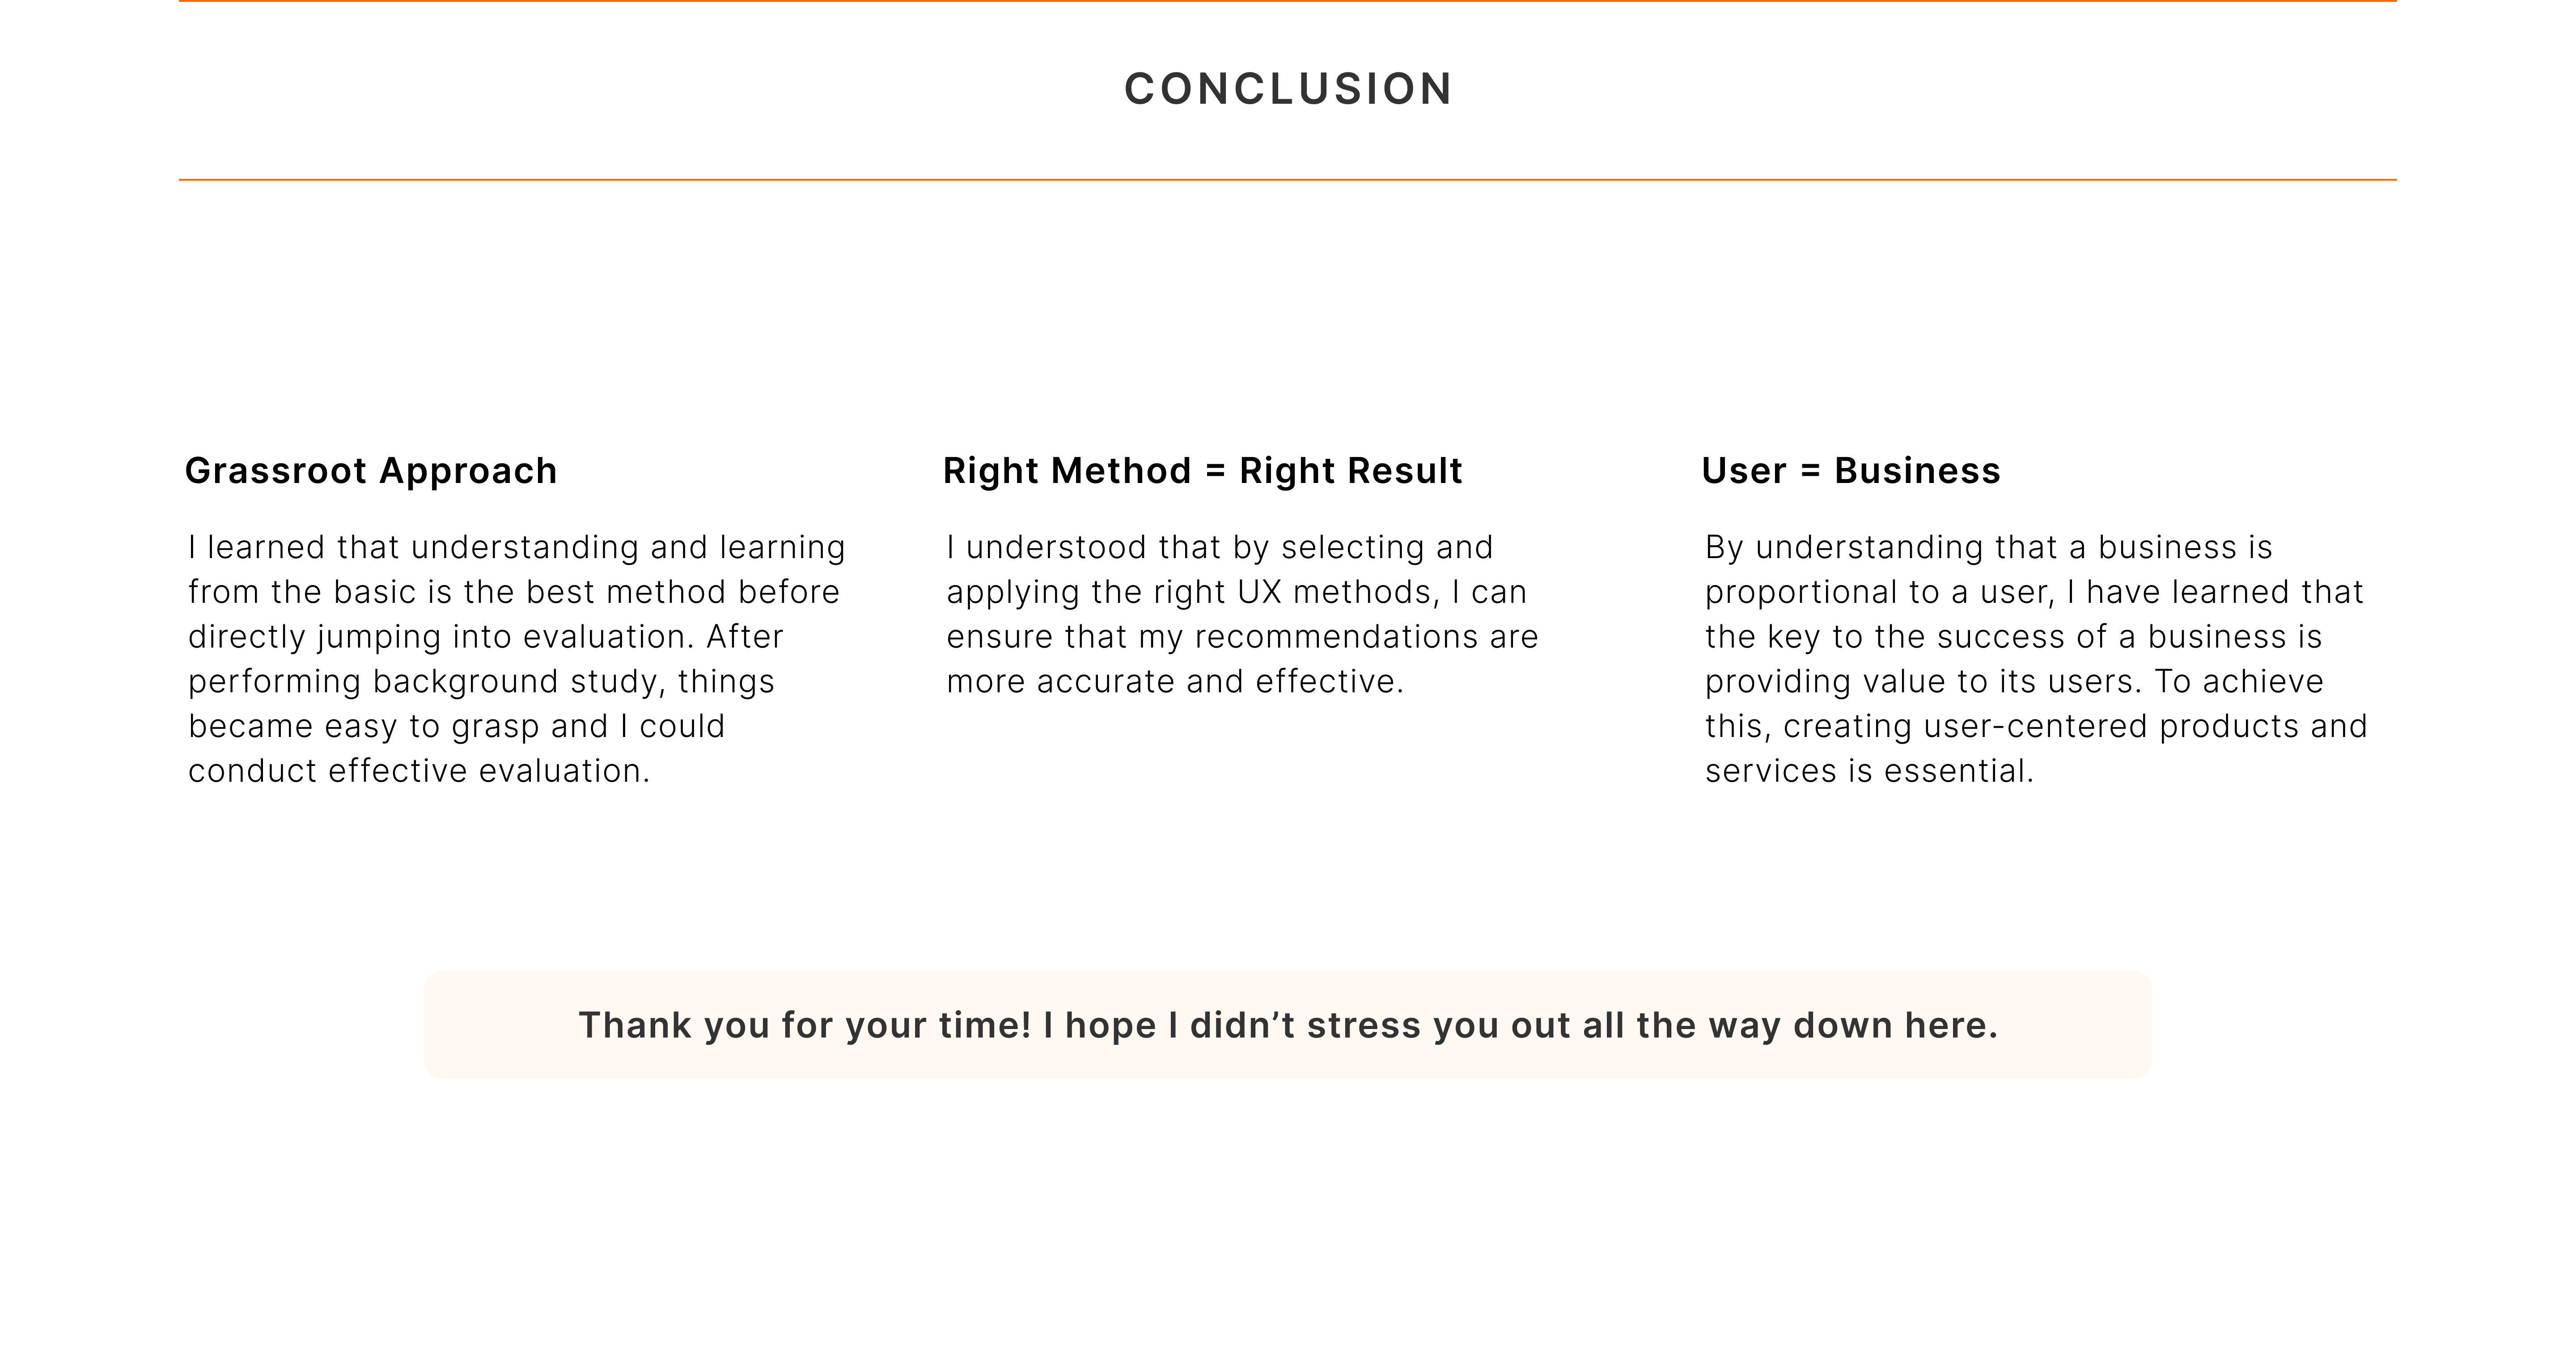2576x1347 pixels.
Task: Click the line "conduct effective evaluation."
Action: (419, 771)
